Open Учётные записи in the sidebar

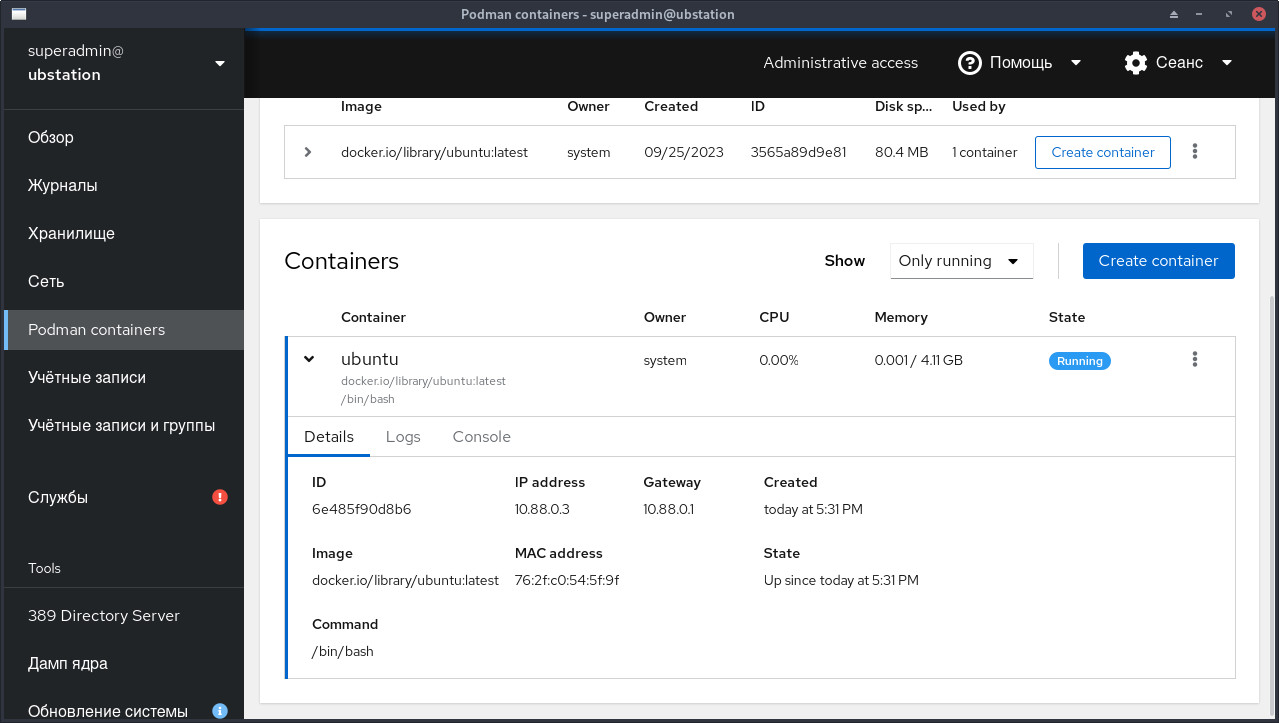(124, 377)
